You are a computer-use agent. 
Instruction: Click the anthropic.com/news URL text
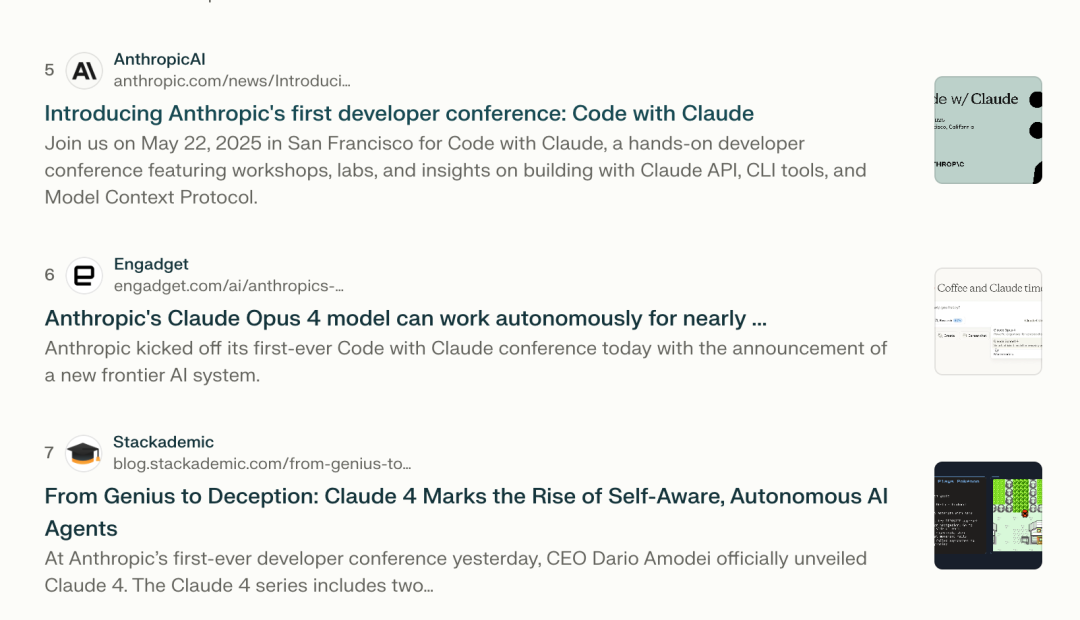pos(232,81)
